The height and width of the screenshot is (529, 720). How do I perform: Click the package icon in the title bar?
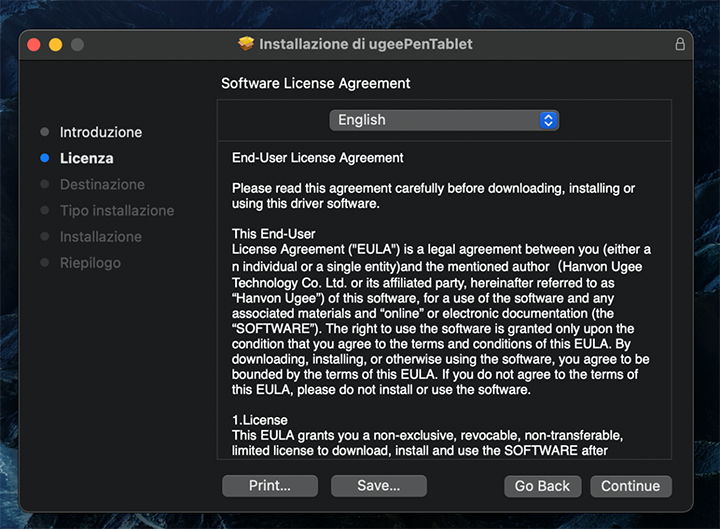coord(246,44)
